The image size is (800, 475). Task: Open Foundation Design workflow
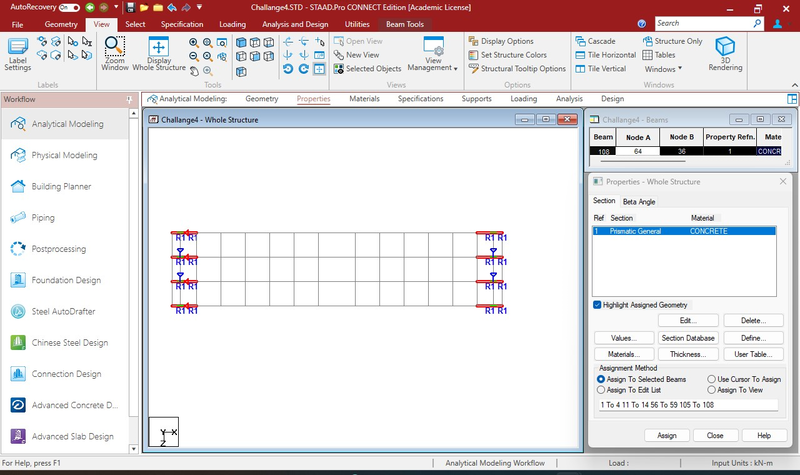66,280
